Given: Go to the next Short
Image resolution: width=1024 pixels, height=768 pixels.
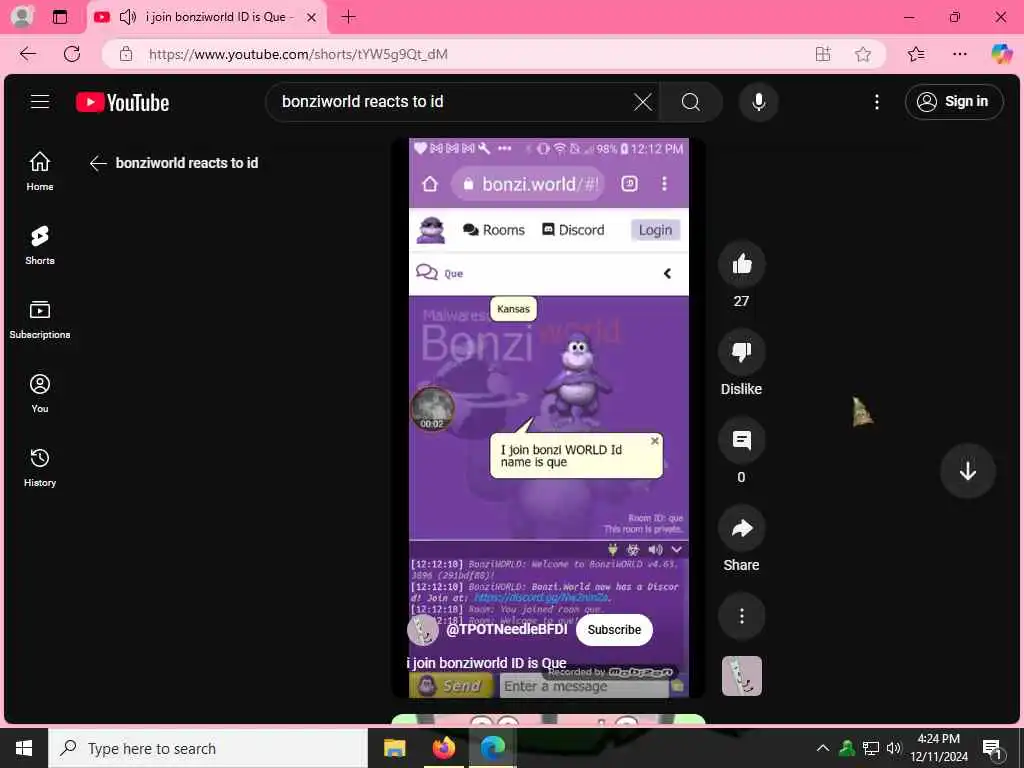Looking at the screenshot, I should tap(967, 470).
